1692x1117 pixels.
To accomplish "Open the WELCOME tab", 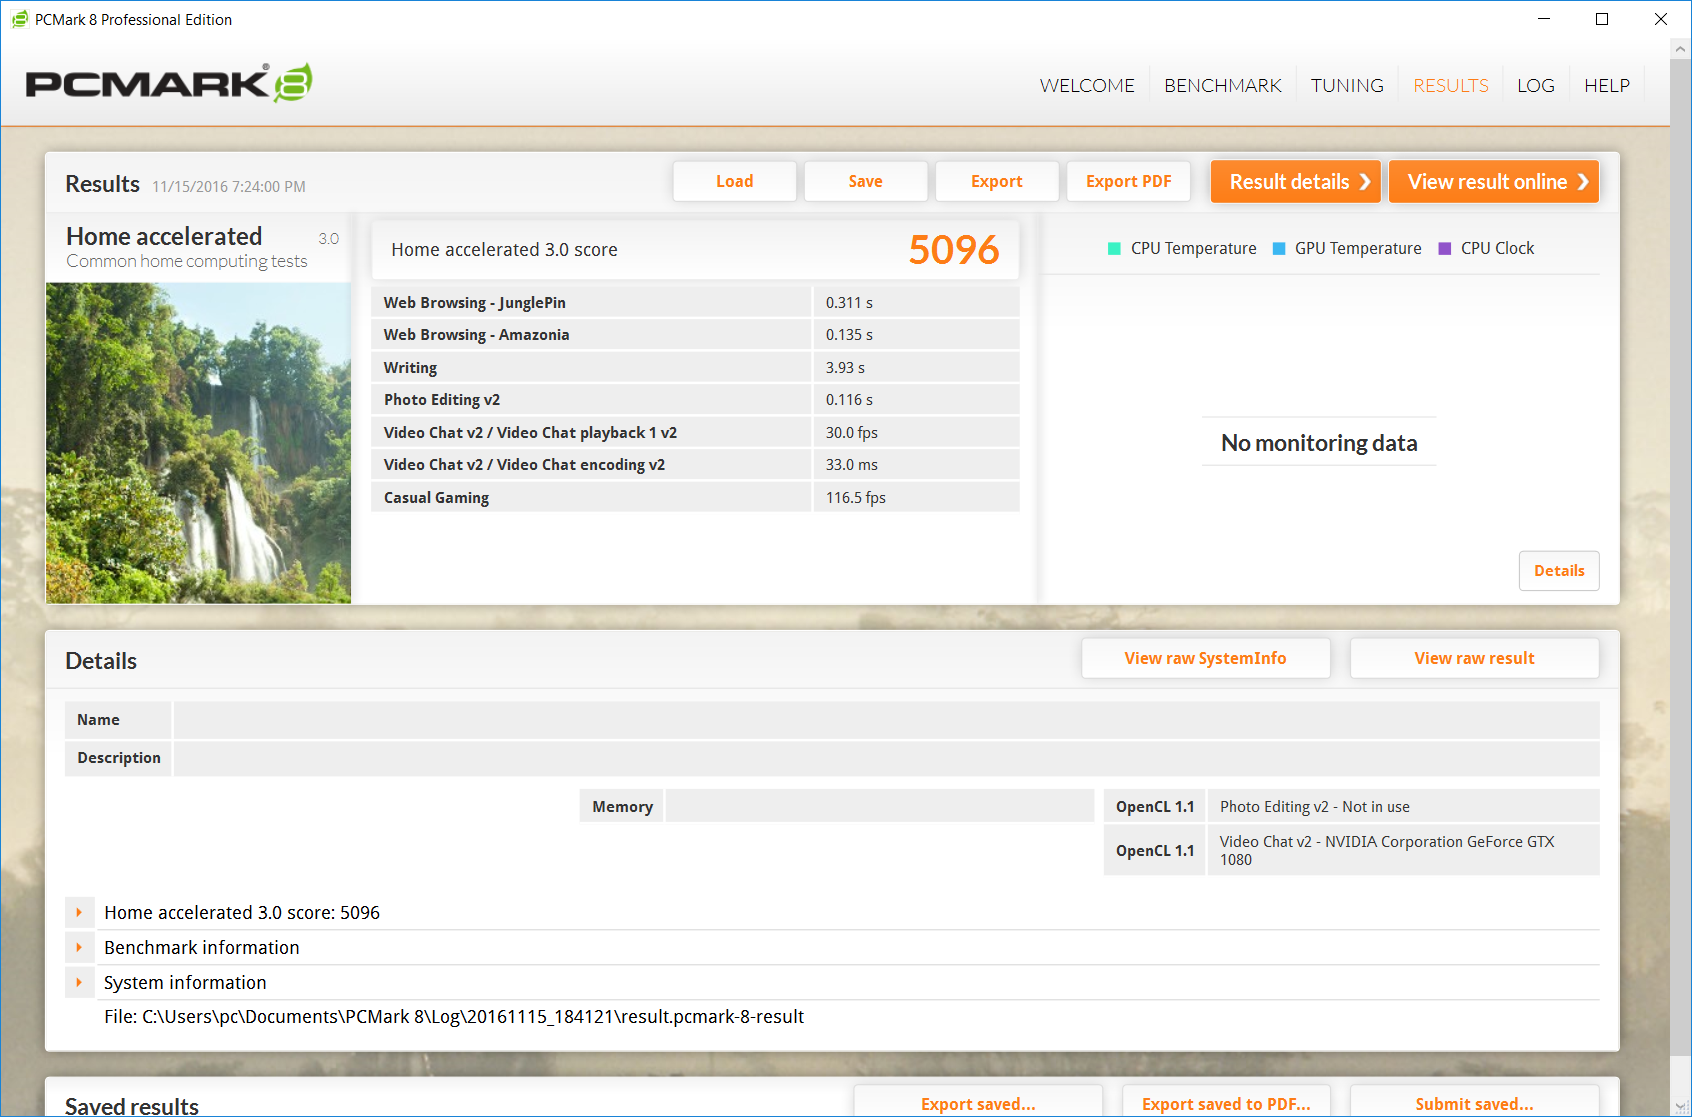I will [1087, 85].
